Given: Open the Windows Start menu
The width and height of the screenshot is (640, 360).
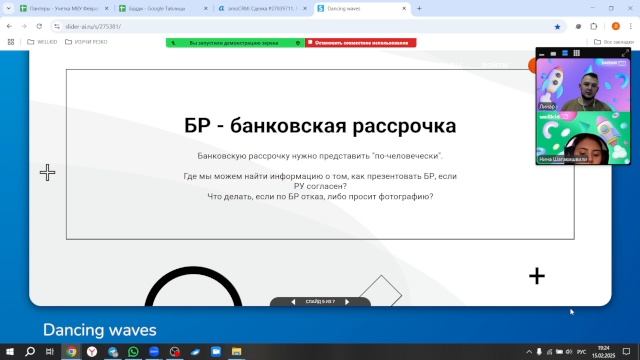Looking at the screenshot, I should (10, 351).
